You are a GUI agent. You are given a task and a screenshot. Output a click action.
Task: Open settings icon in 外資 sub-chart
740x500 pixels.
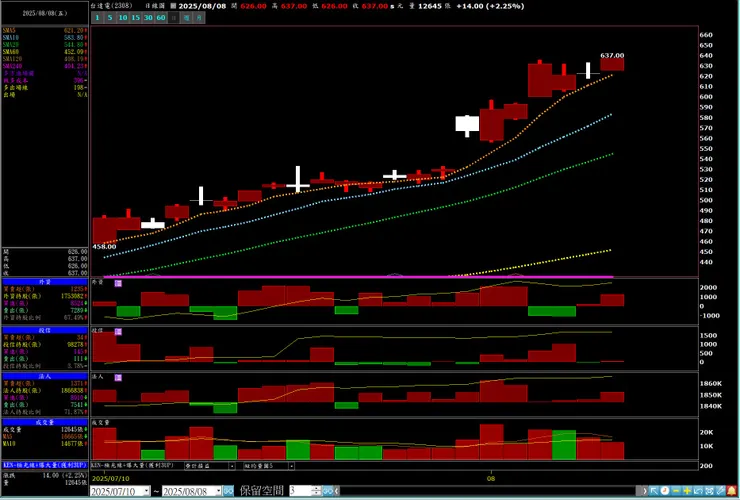pos(118,283)
